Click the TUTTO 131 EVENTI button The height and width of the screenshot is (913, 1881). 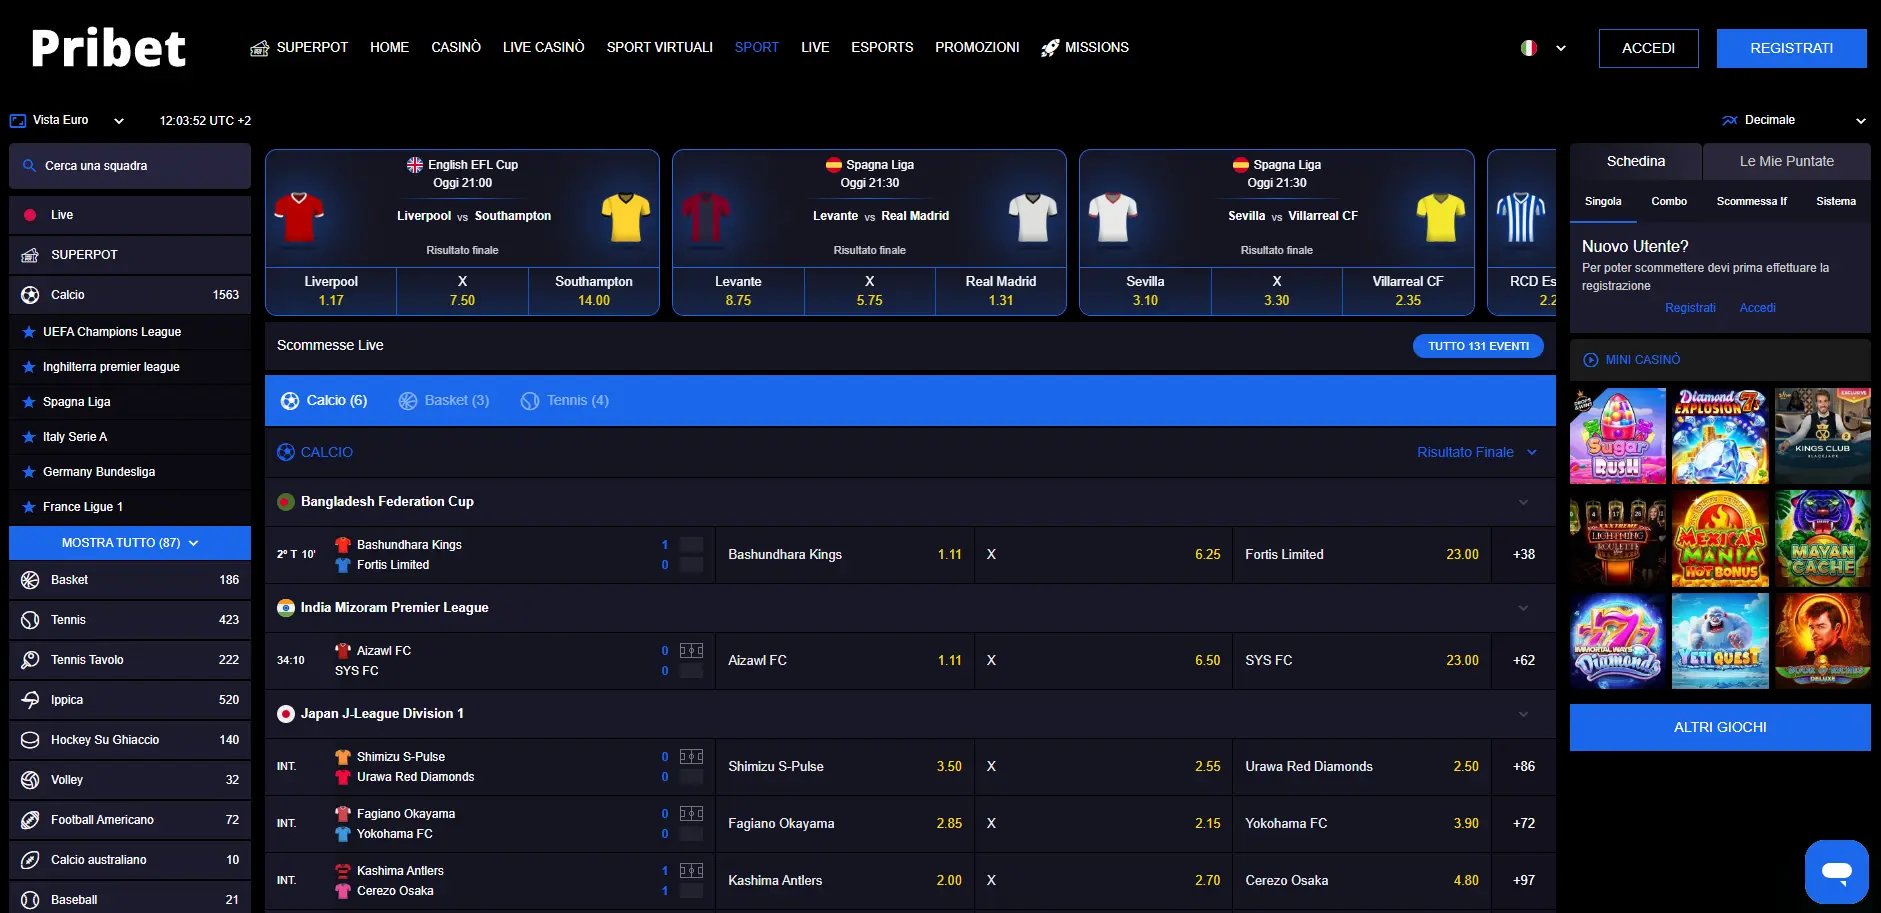click(x=1477, y=346)
